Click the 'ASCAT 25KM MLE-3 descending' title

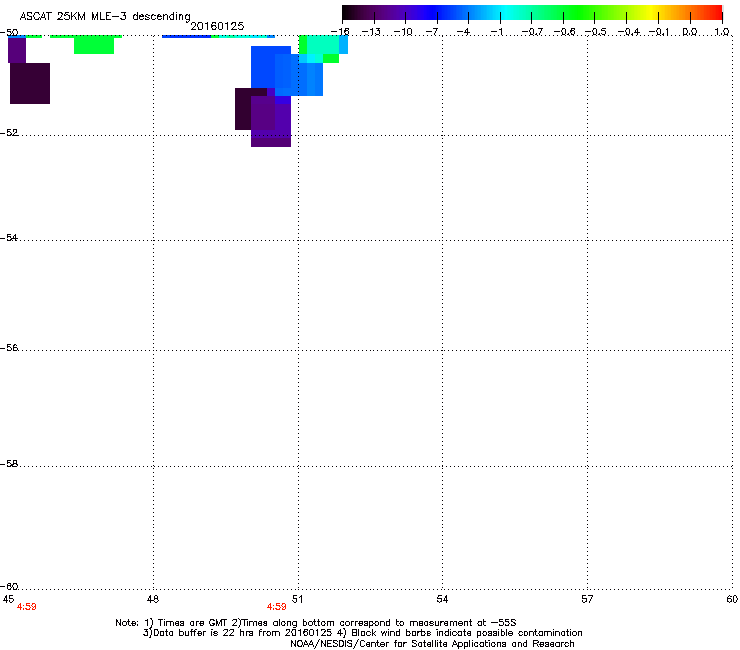tap(105, 17)
